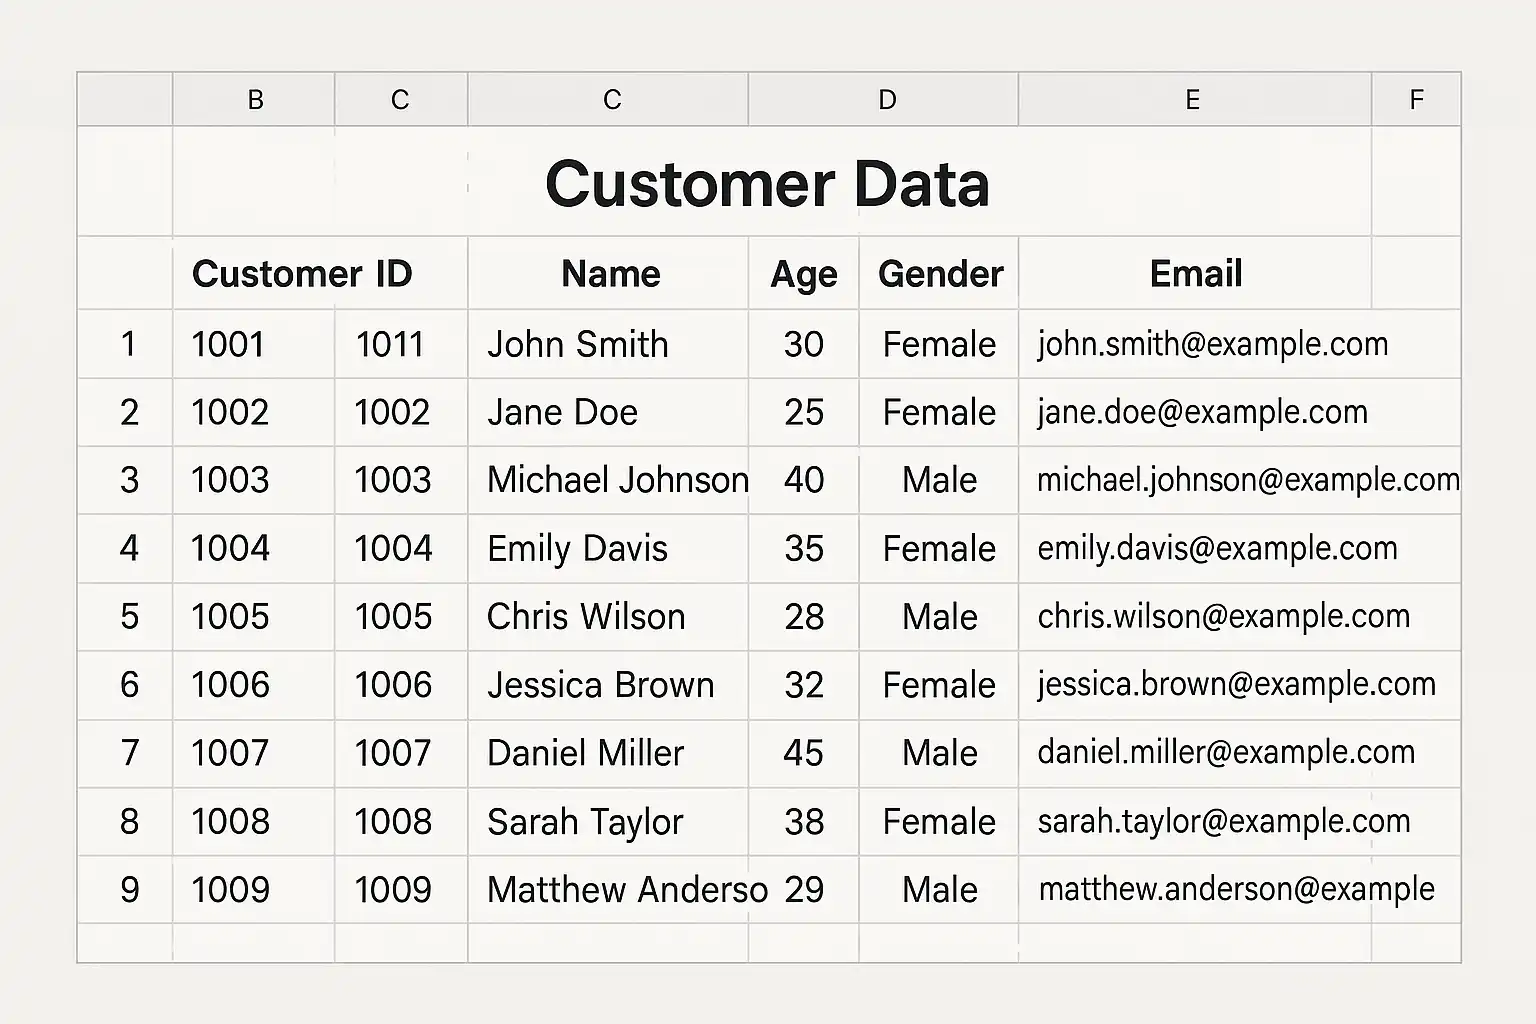Click the Name header cell
Image resolution: width=1536 pixels, height=1024 pixels.
[x=610, y=274]
